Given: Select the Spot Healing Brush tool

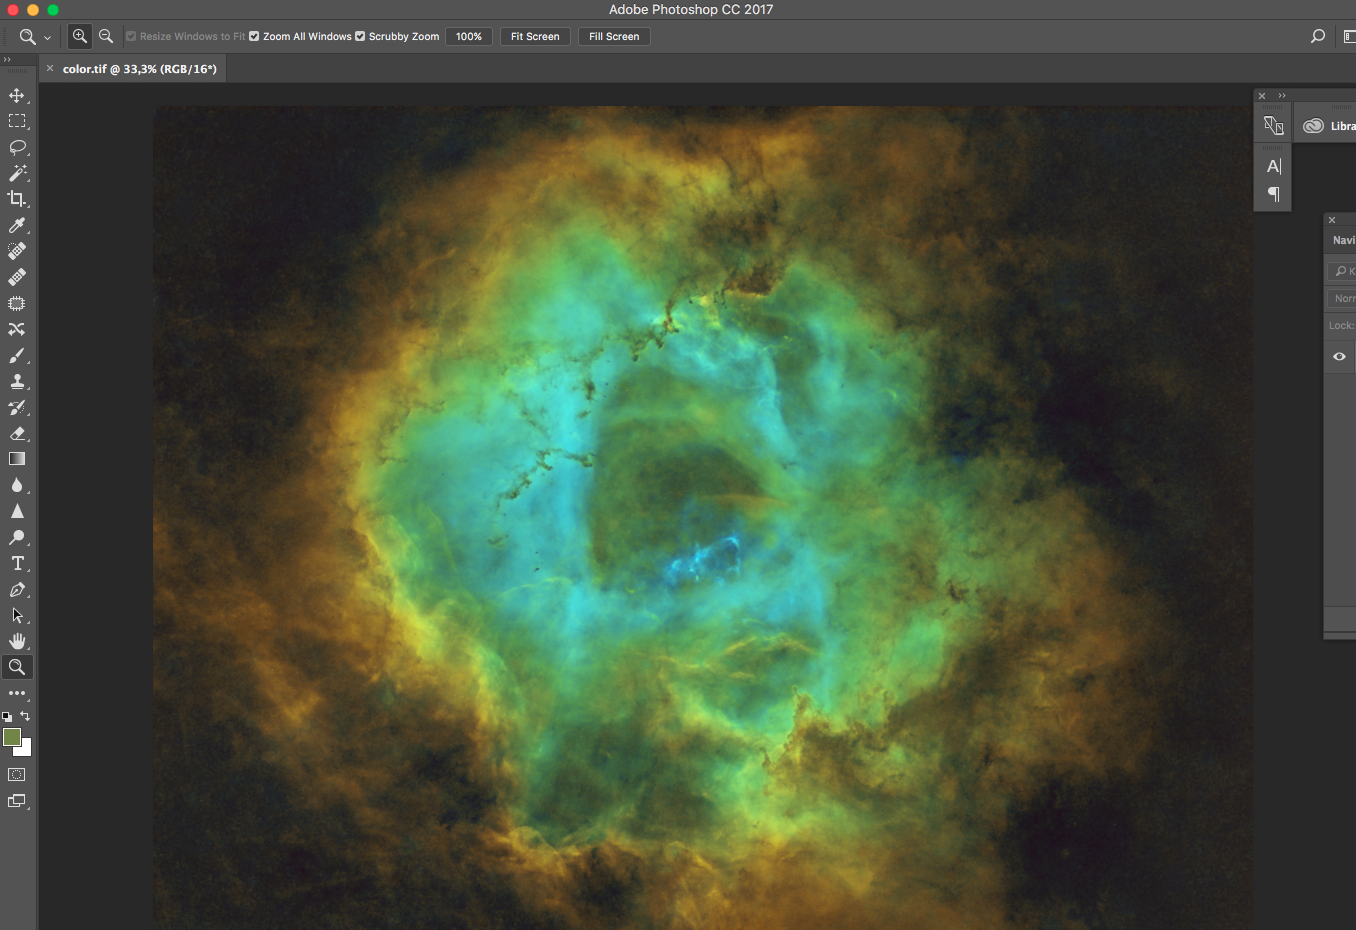Looking at the screenshot, I should pyautogui.click(x=17, y=251).
